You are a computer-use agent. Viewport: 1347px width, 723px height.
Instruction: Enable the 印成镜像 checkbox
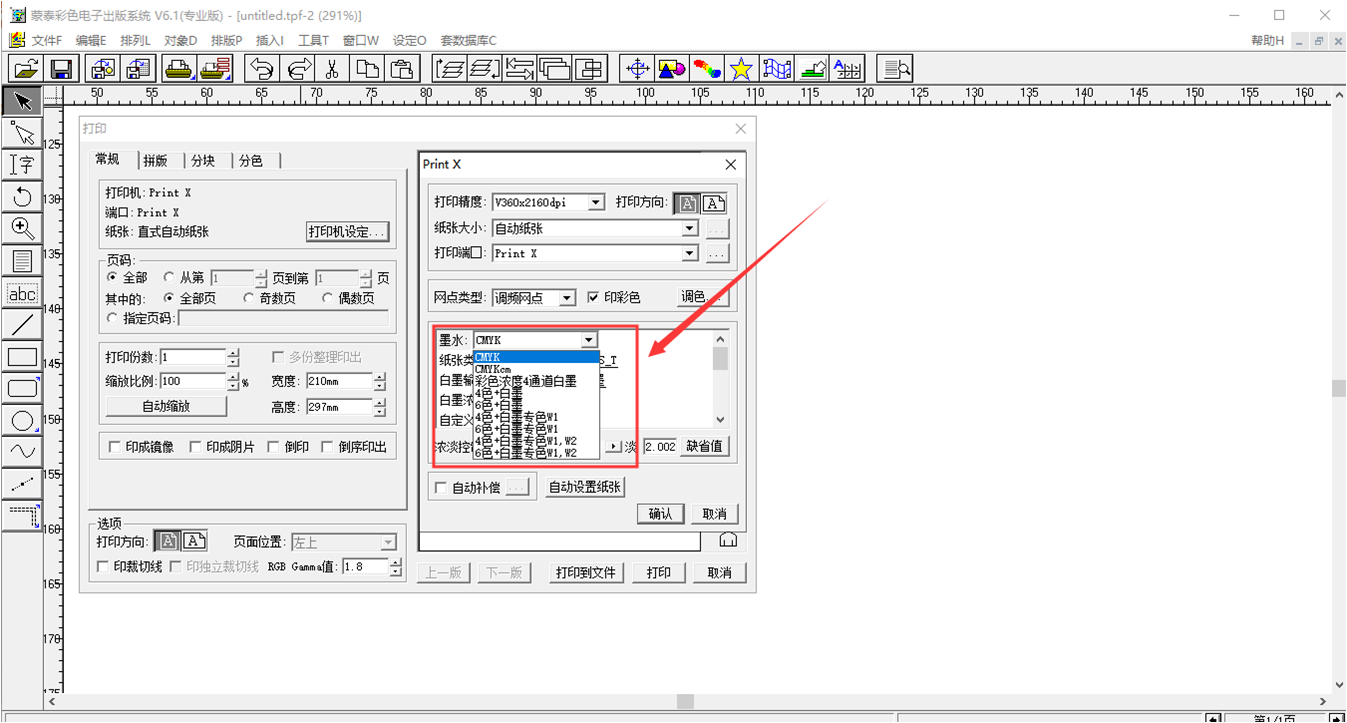coord(115,447)
